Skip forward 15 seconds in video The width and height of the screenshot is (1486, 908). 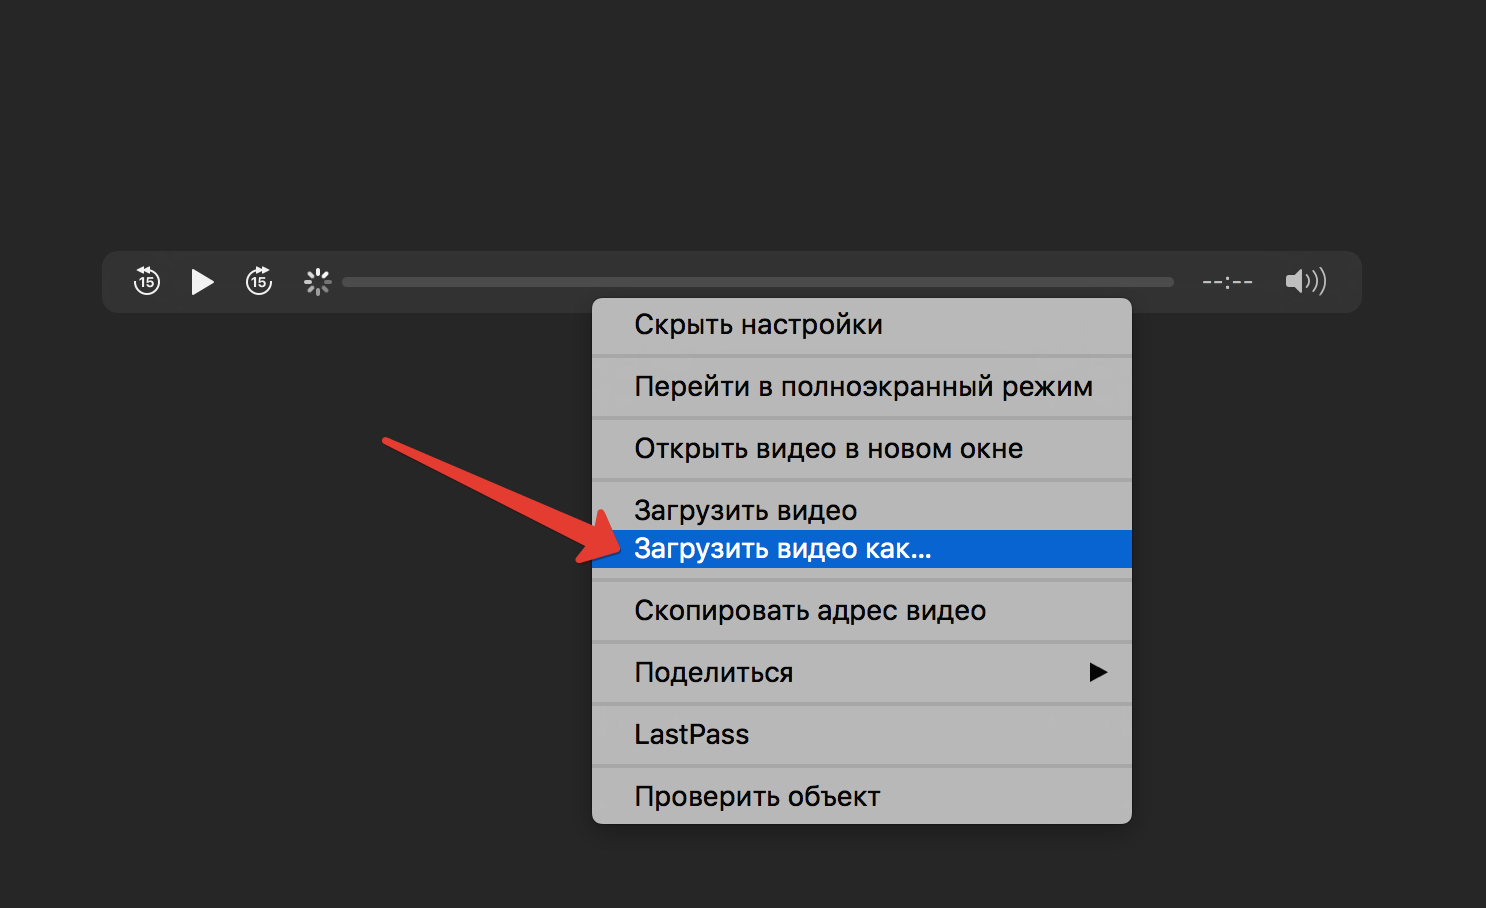pyautogui.click(x=259, y=282)
